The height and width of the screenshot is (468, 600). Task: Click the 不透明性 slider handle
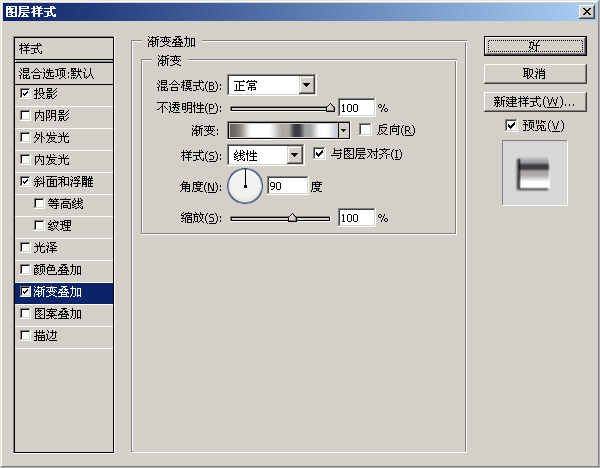(330, 108)
